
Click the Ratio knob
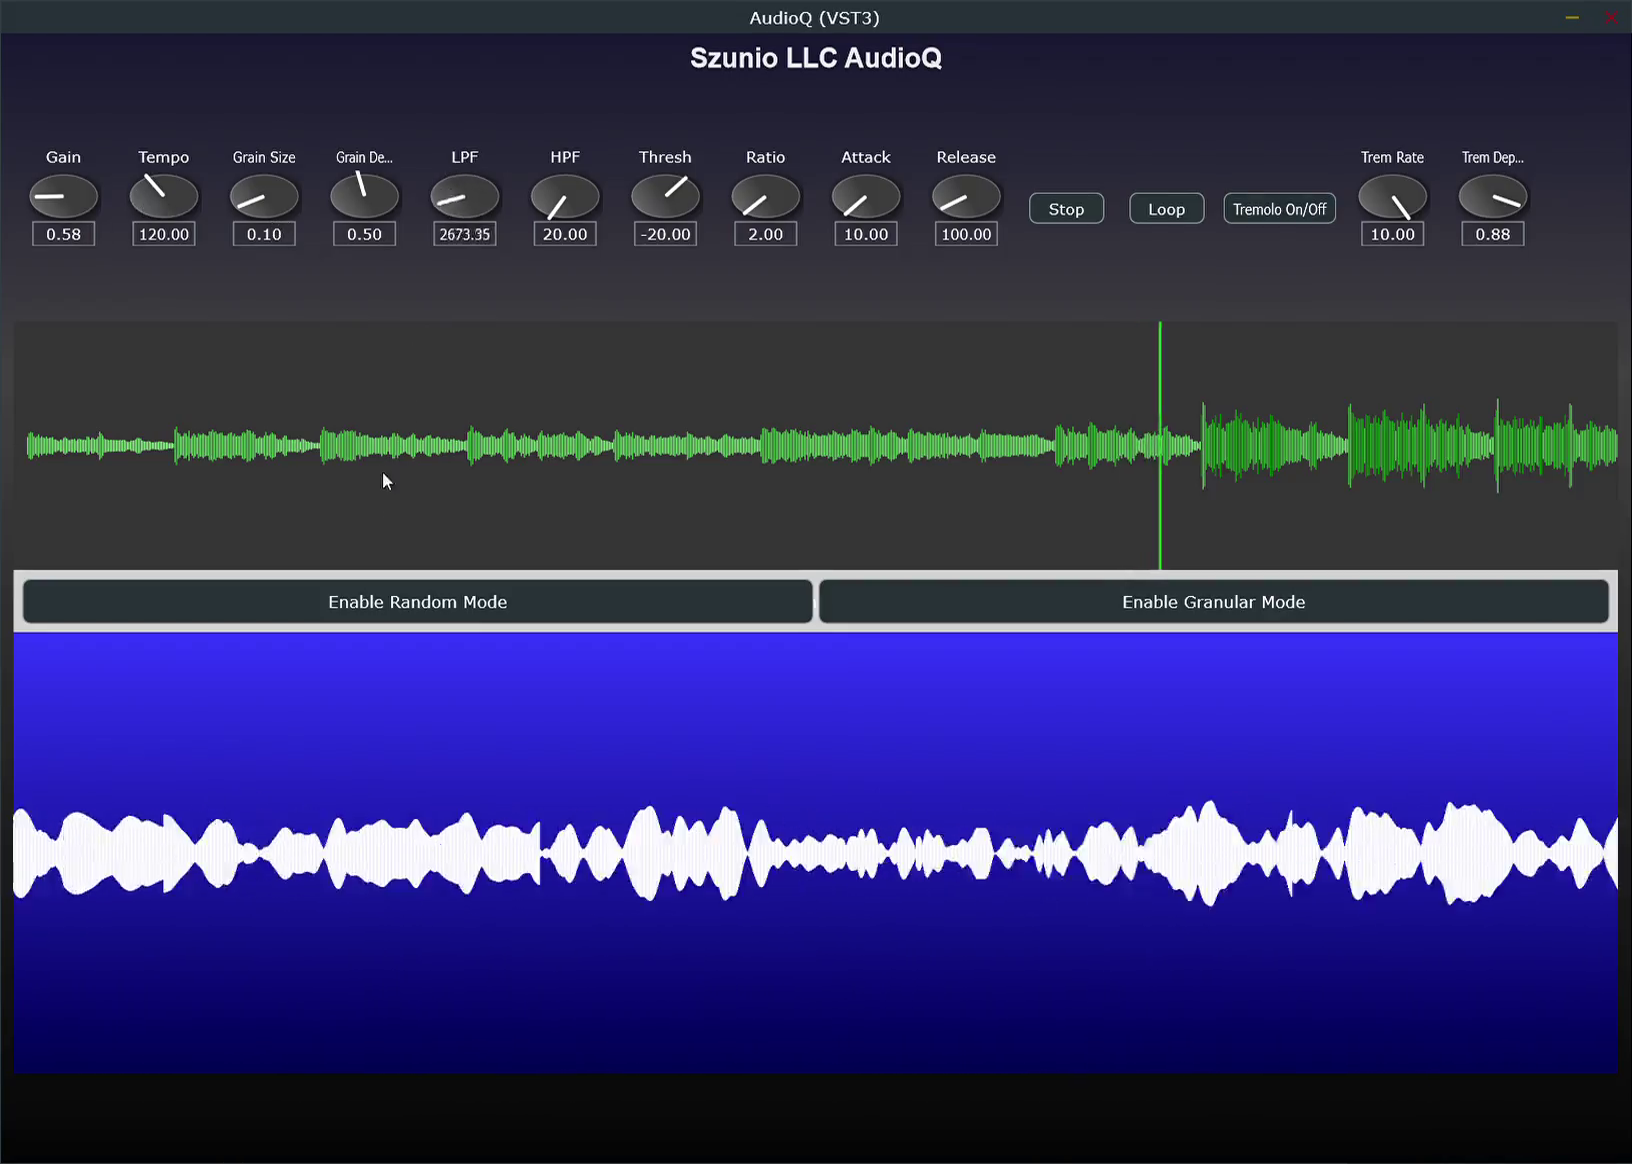(766, 196)
